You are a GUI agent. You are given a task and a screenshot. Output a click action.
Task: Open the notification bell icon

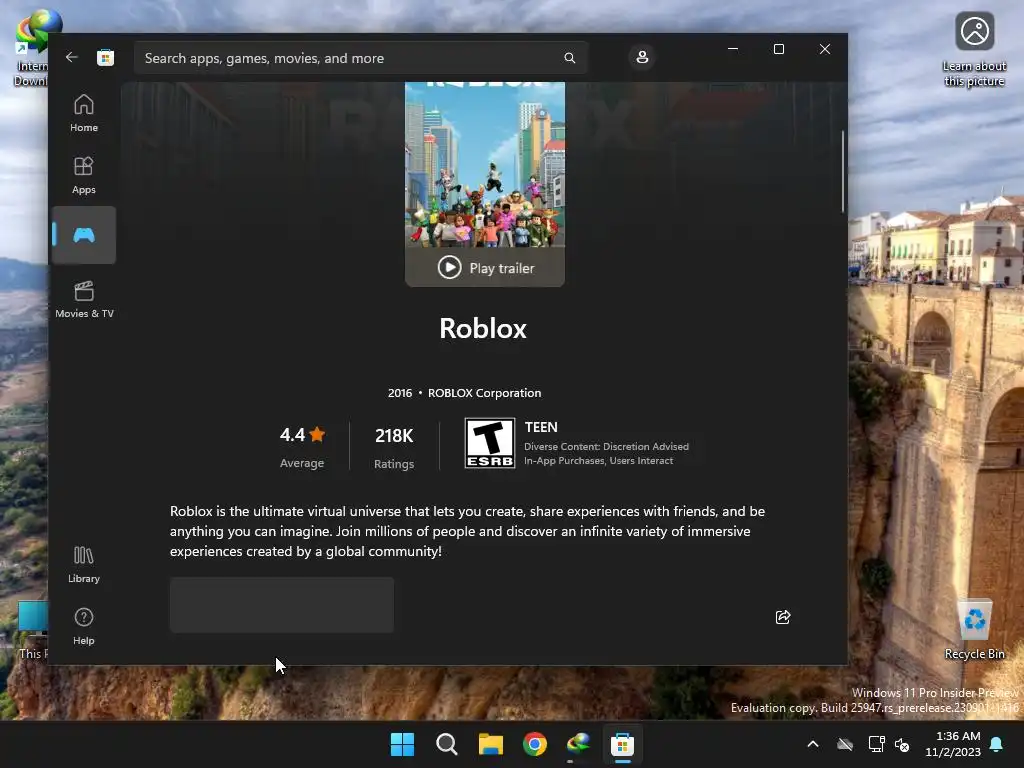997,744
